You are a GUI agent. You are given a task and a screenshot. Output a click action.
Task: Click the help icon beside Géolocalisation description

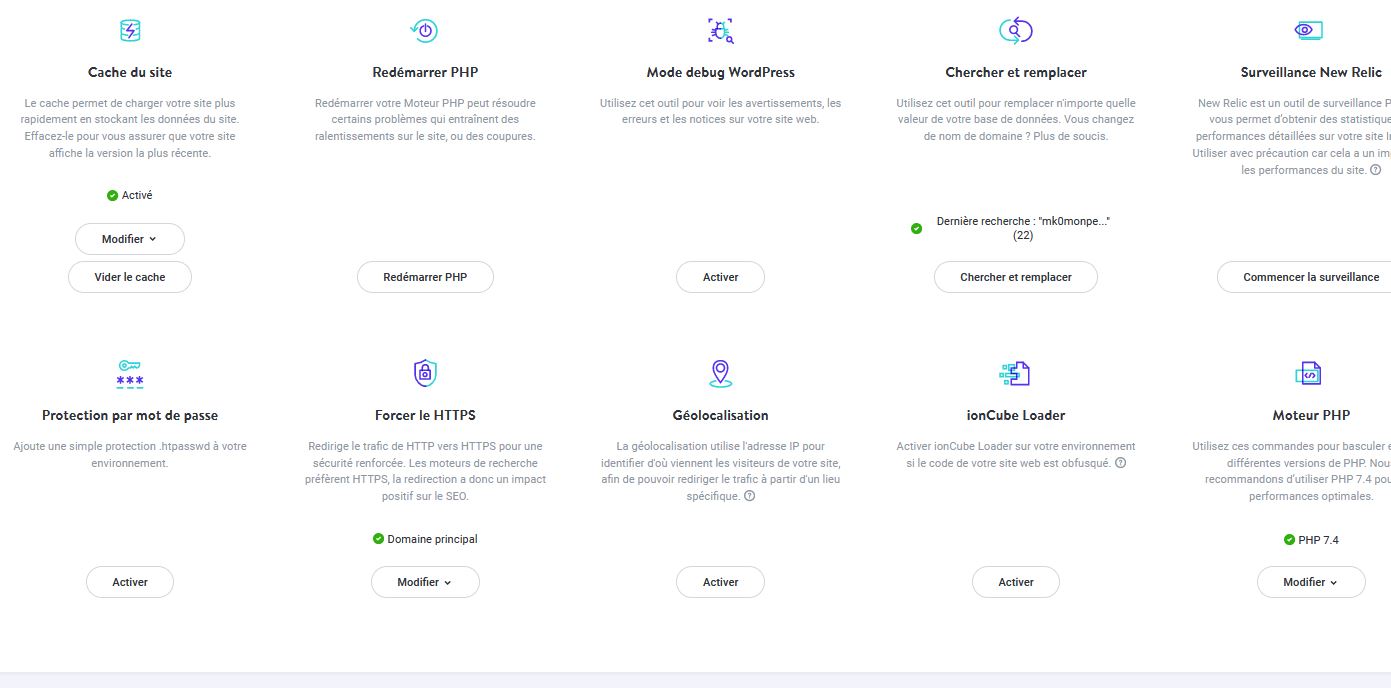[750, 496]
